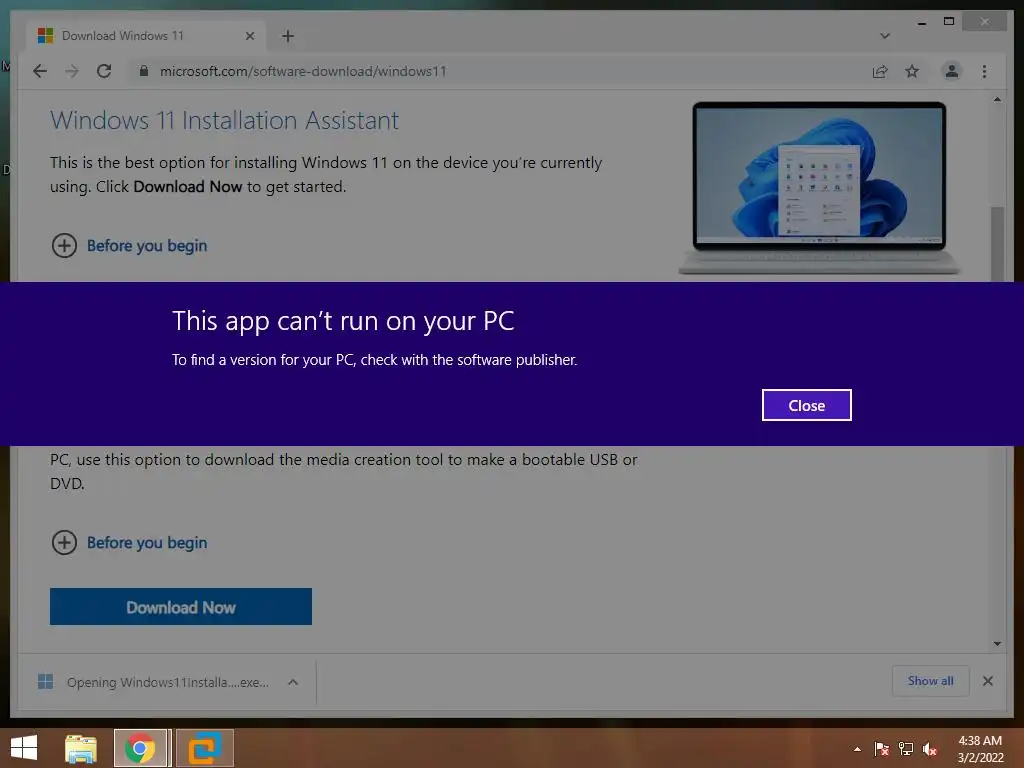Click the Download Now button
The width and height of the screenshot is (1024, 768).
pyautogui.click(x=181, y=607)
